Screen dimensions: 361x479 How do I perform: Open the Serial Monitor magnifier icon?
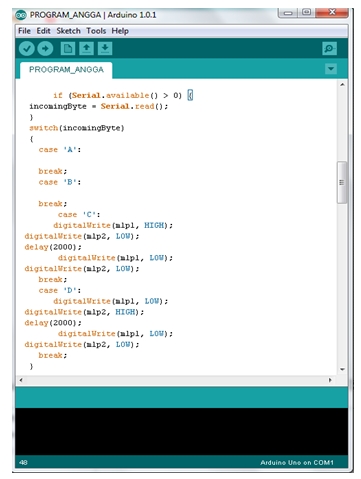(x=329, y=49)
